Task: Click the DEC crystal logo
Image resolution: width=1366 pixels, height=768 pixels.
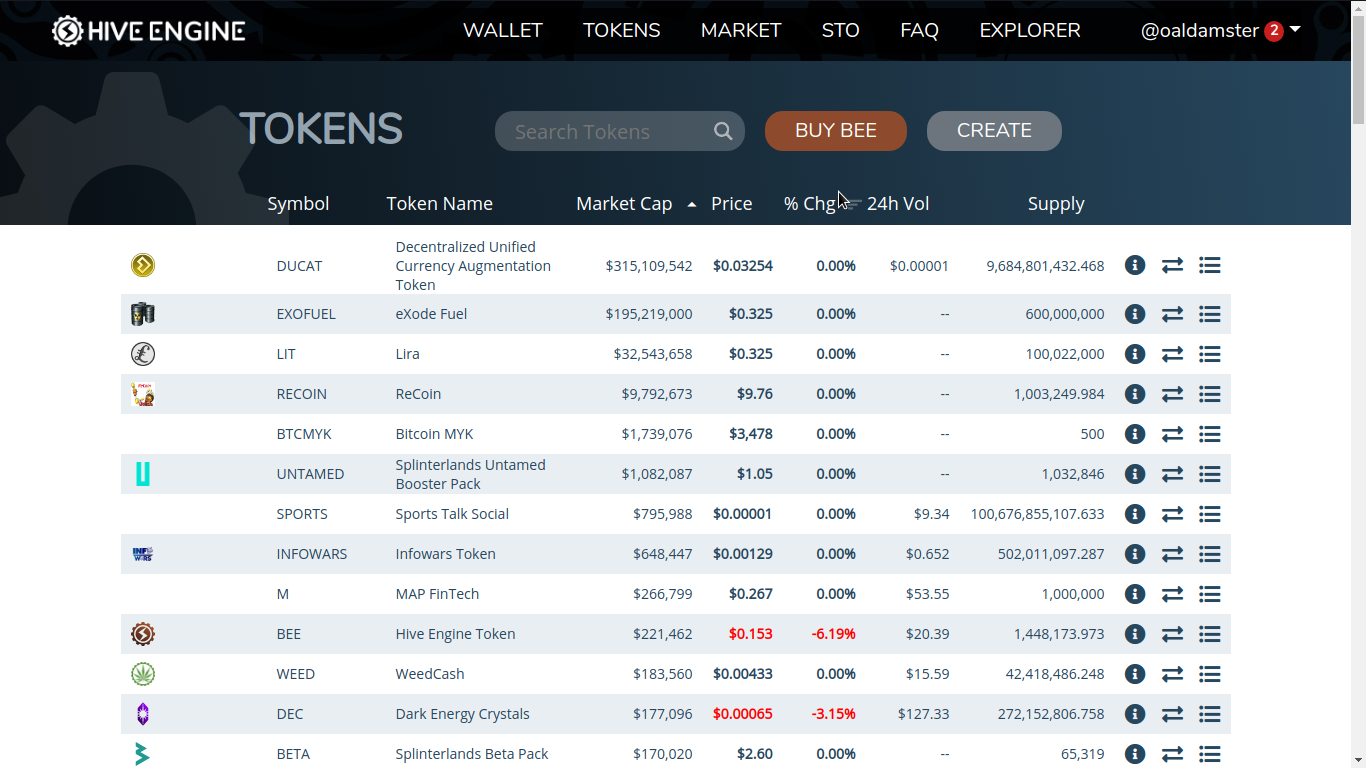Action: [143, 714]
